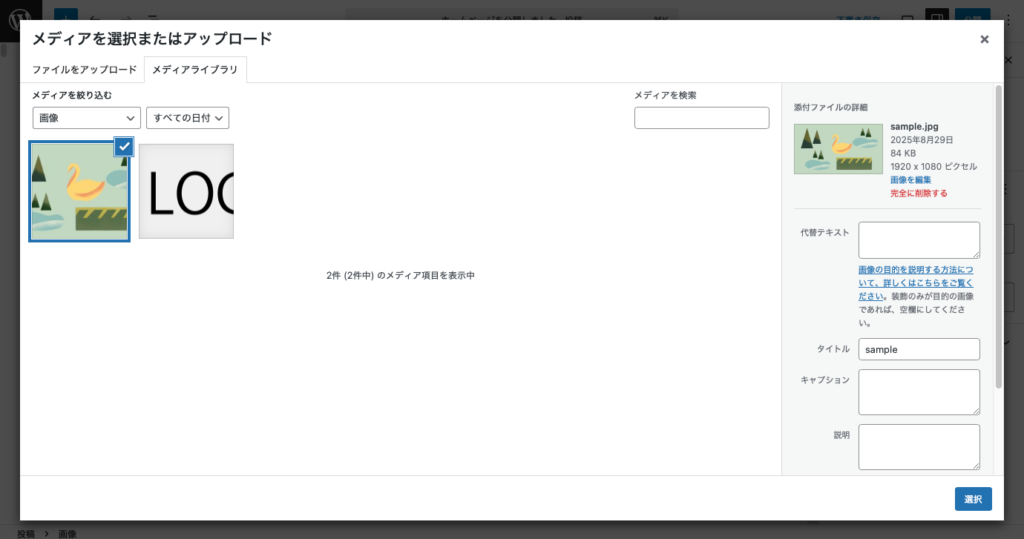Expand the すべての日付 date filter

coord(188,118)
